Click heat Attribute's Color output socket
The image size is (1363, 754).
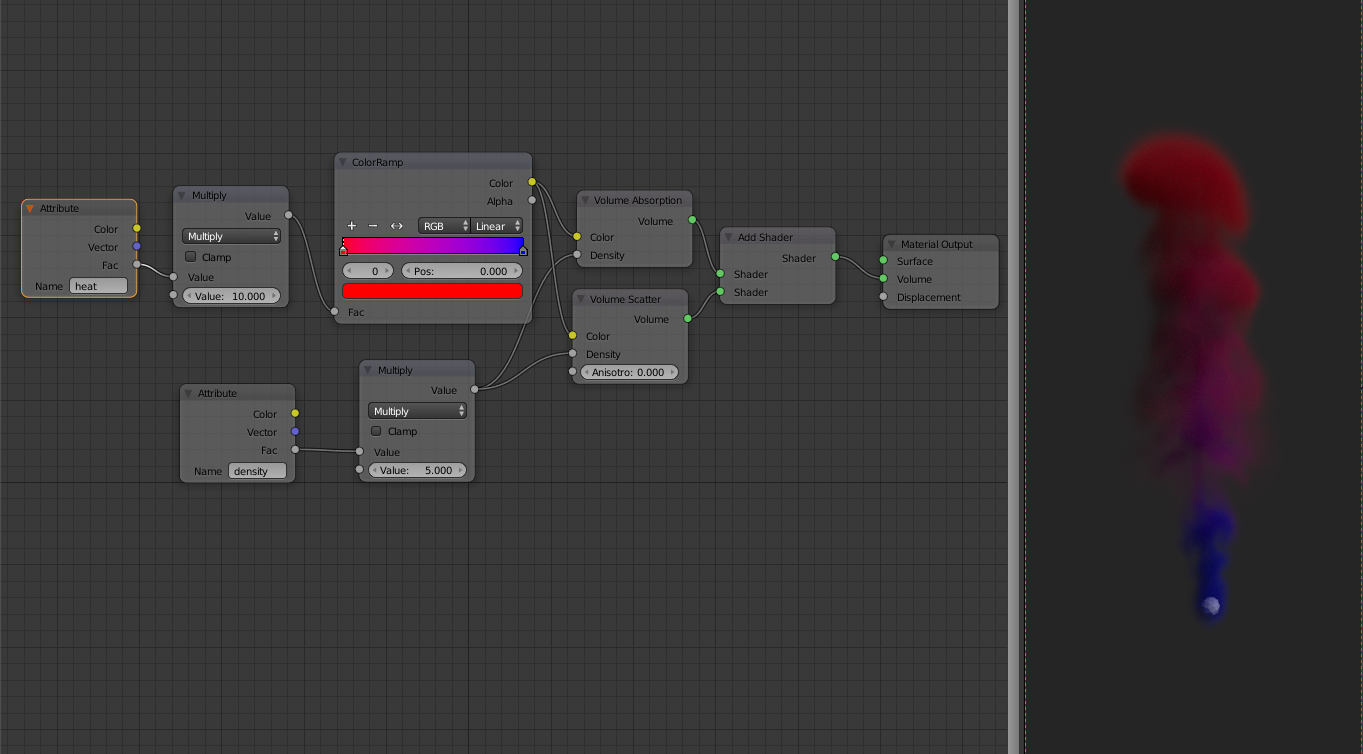tap(137, 229)
